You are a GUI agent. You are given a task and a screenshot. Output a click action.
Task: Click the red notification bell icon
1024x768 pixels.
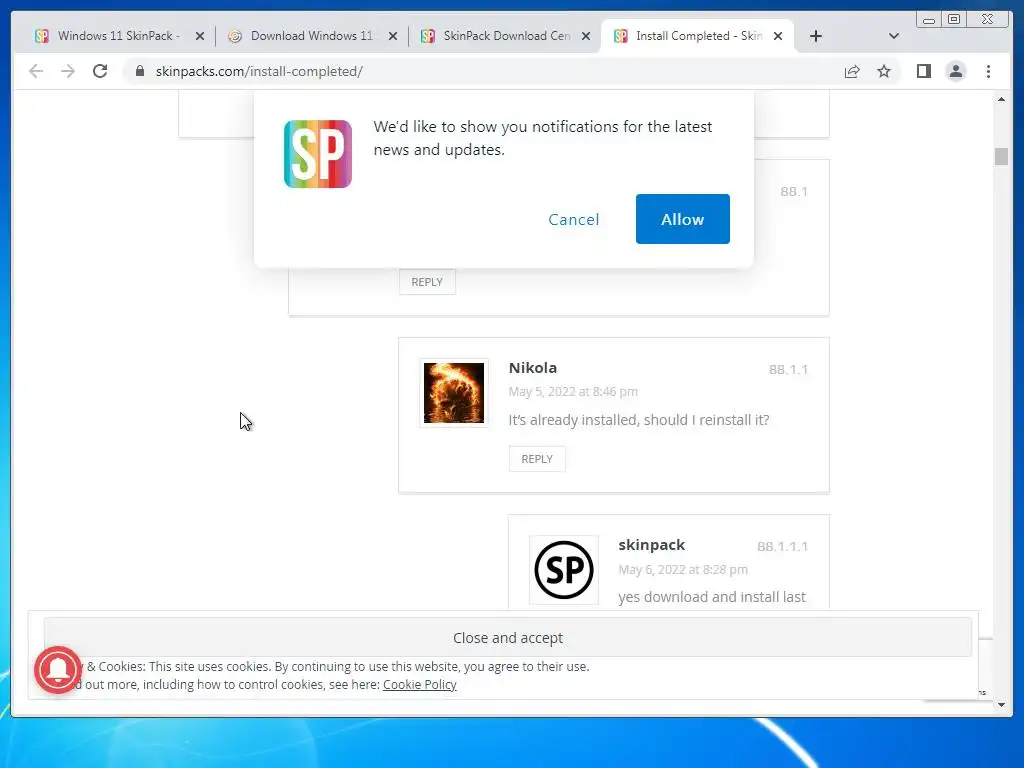pos(58,669)
